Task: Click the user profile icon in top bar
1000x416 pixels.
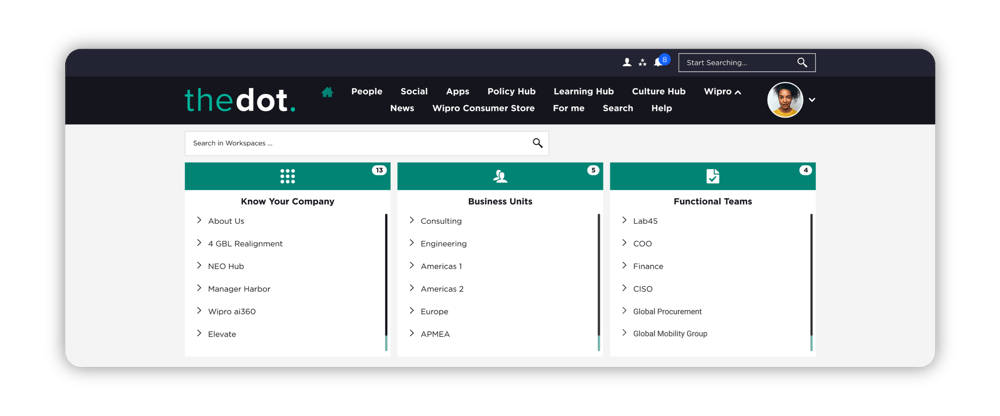Action: (627, 63)
